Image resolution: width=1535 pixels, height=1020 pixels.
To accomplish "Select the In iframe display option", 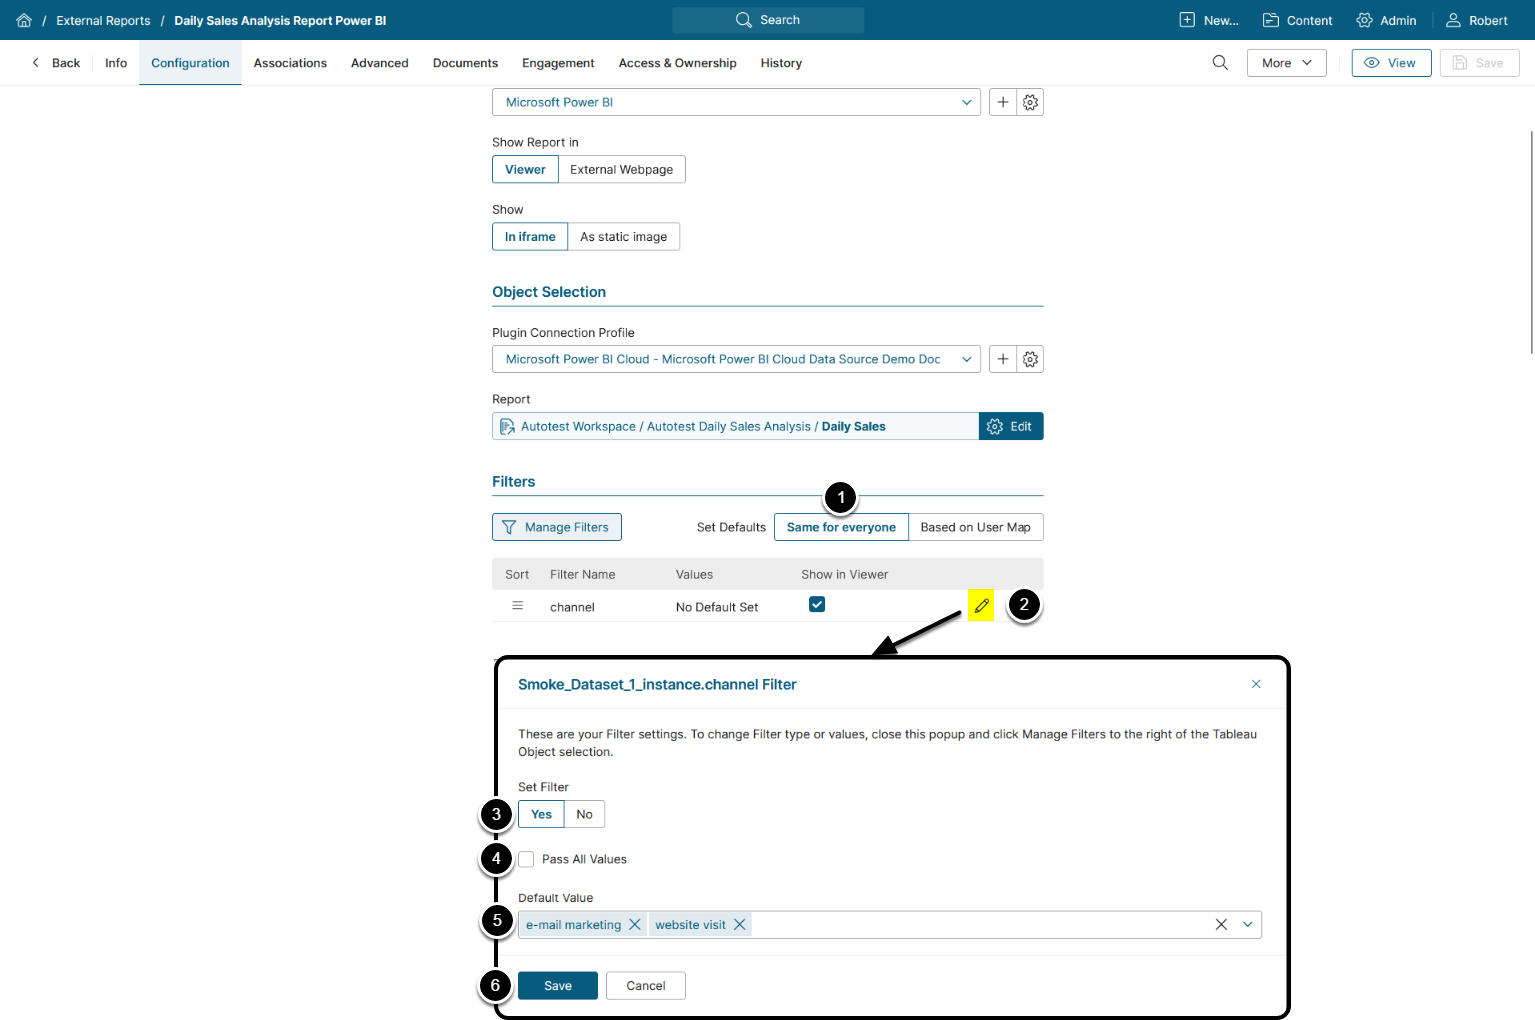I will click(x=530, y=237).
